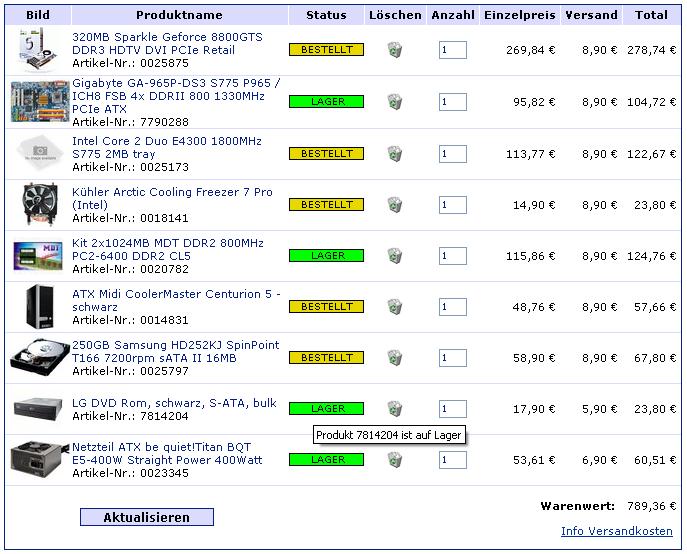Open Sparkle Geforce 8800GTS product thumbnail
687x554 pixels.
click(x=39, y=50)
